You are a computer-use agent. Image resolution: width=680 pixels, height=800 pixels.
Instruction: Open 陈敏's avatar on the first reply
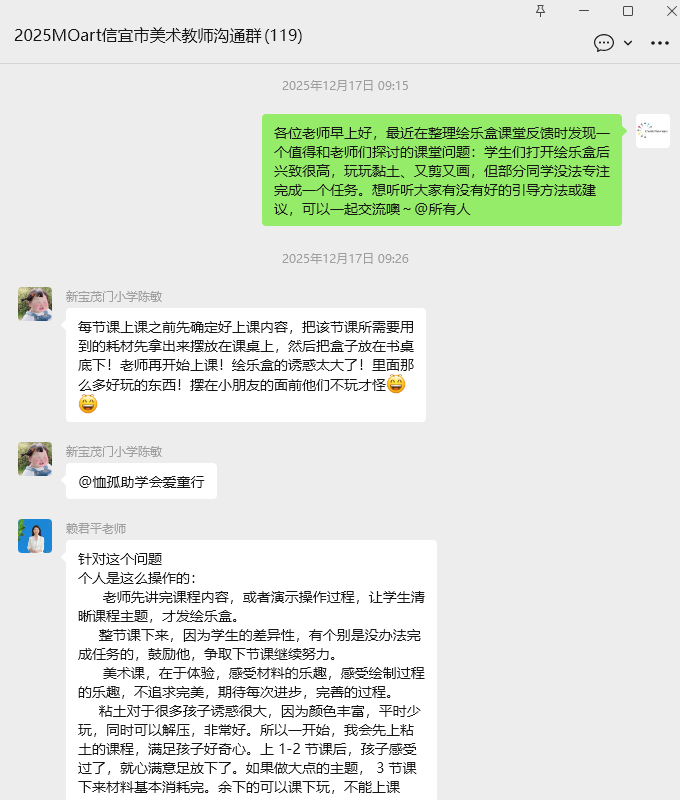pyautogui.click(x=35, y=304)
